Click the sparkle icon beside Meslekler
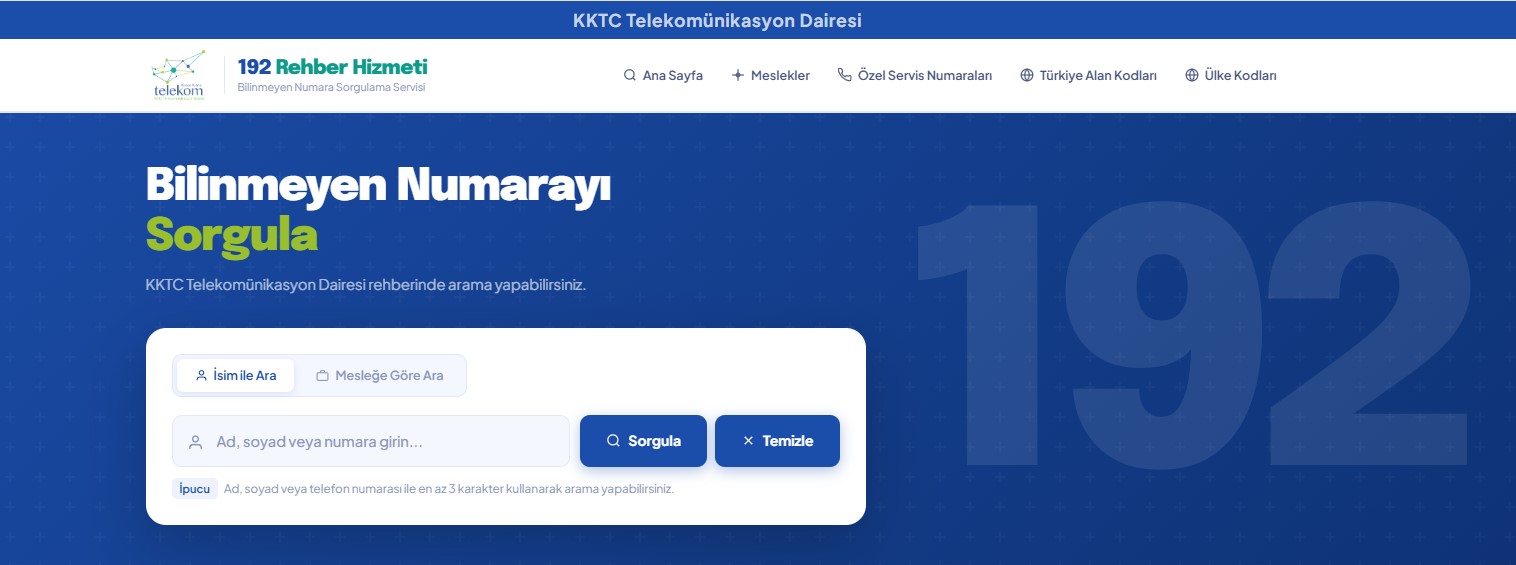Screen dimensions: 1516x565 pyautogui.click(x=738, y=75)
